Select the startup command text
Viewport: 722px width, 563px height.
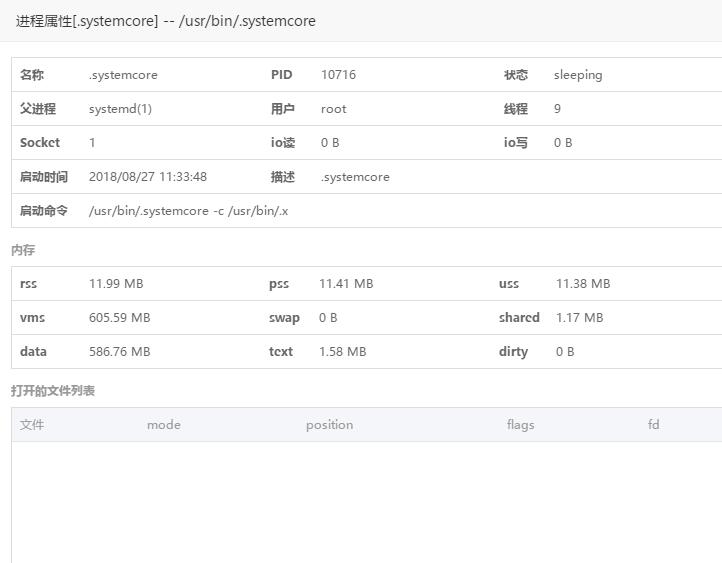(x=188, y=211)
